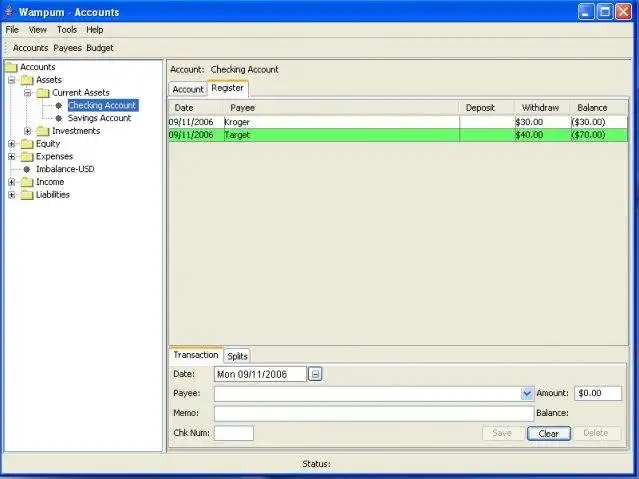This screenshot has width=639, height=479.
Task: Click the Withdraw column header
Action: [x=542, y=108]
